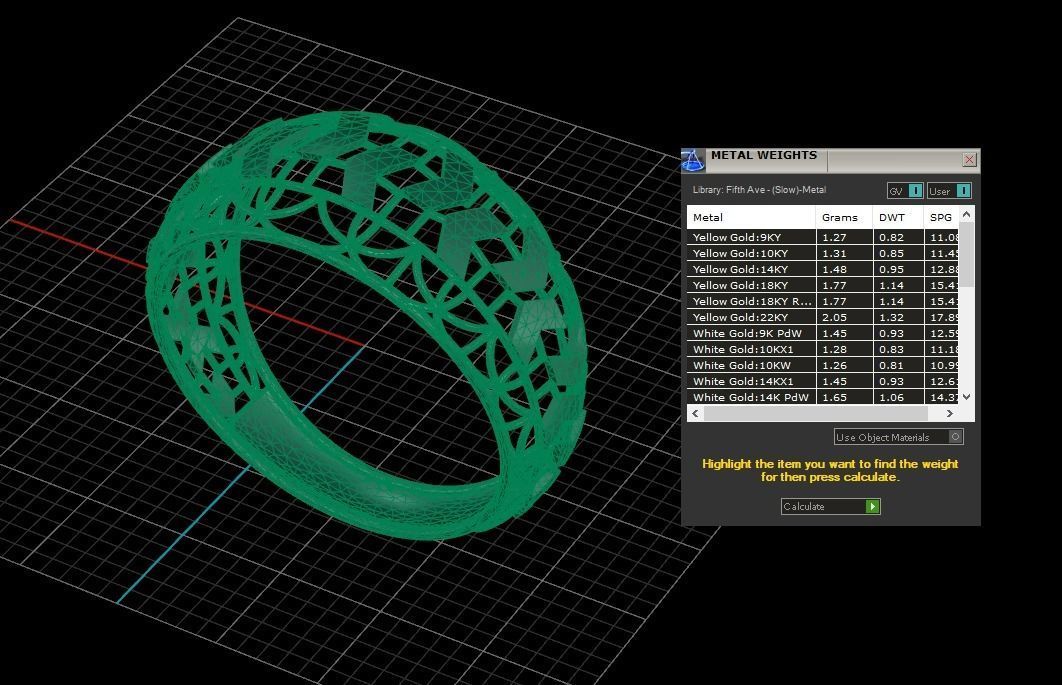The image size is (1062, 685).
Task: Click the horizontal scroll left arrow
Action: click(696, 413)
